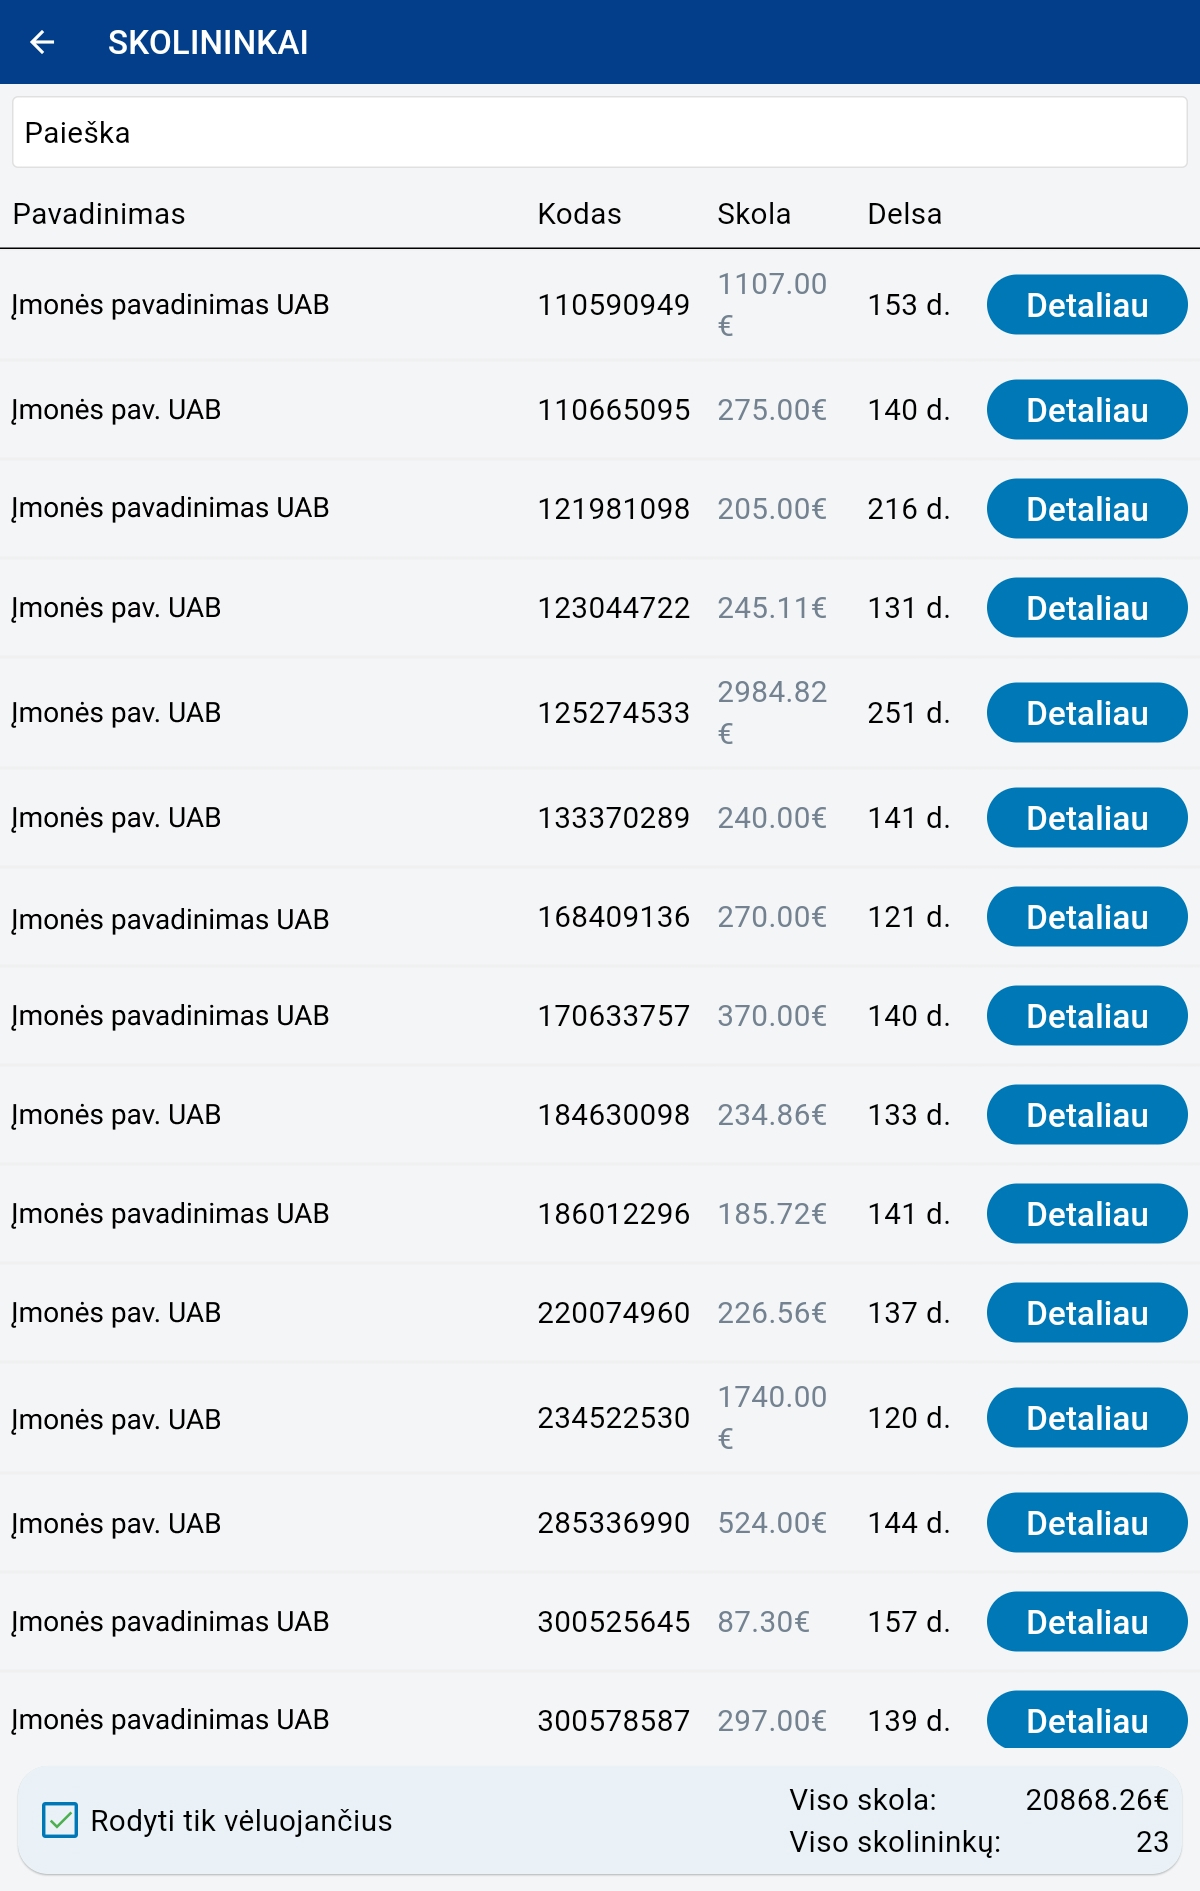
Task: Open Detaliau for company code 186012296
Action: (x=1087, y=1214)
